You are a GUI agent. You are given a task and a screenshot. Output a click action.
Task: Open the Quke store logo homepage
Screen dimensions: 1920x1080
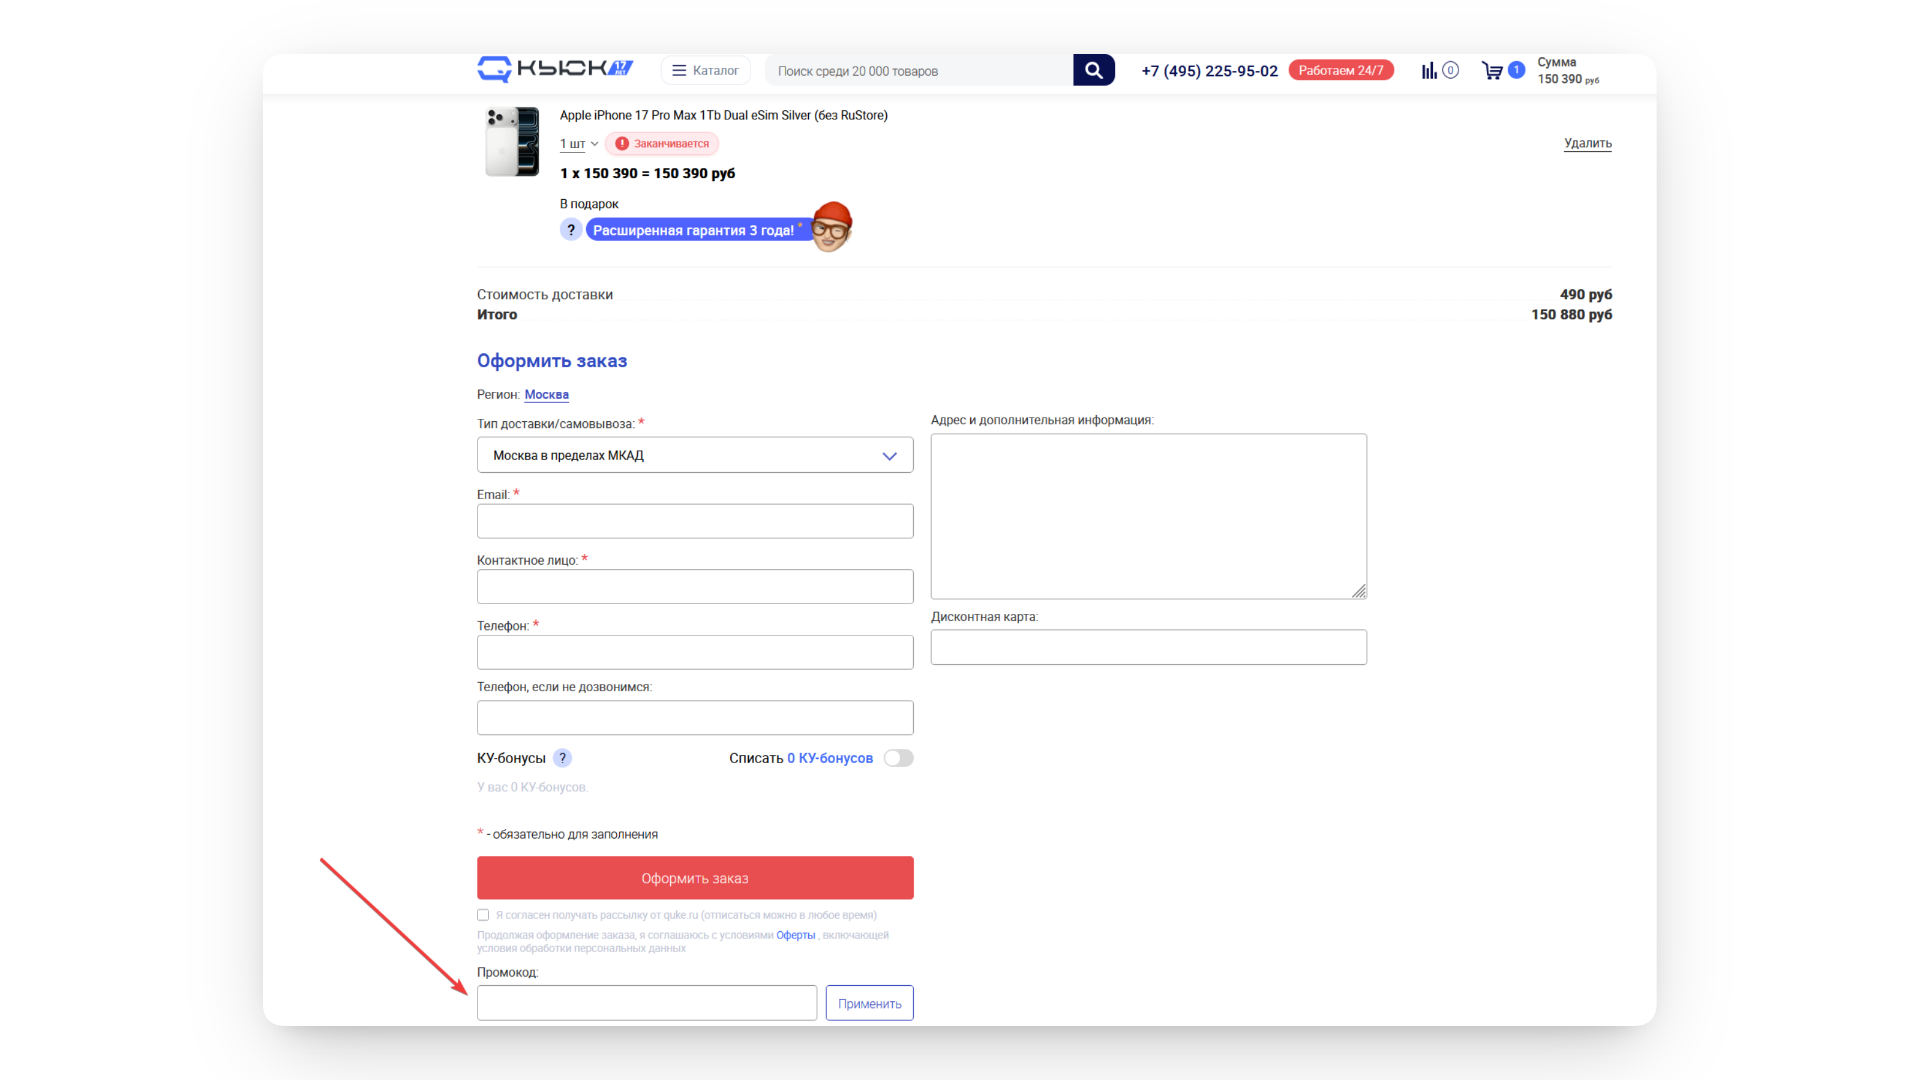coord(555,69)
